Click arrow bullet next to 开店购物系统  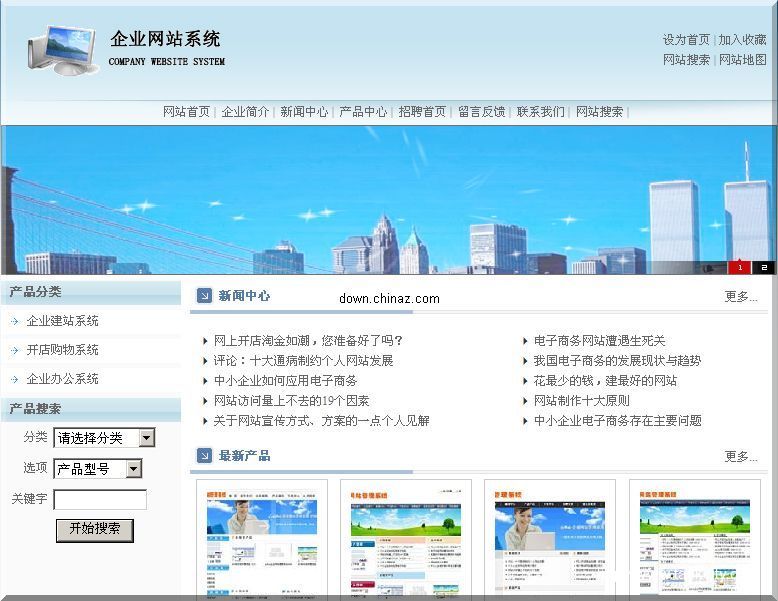coord(14,350)
